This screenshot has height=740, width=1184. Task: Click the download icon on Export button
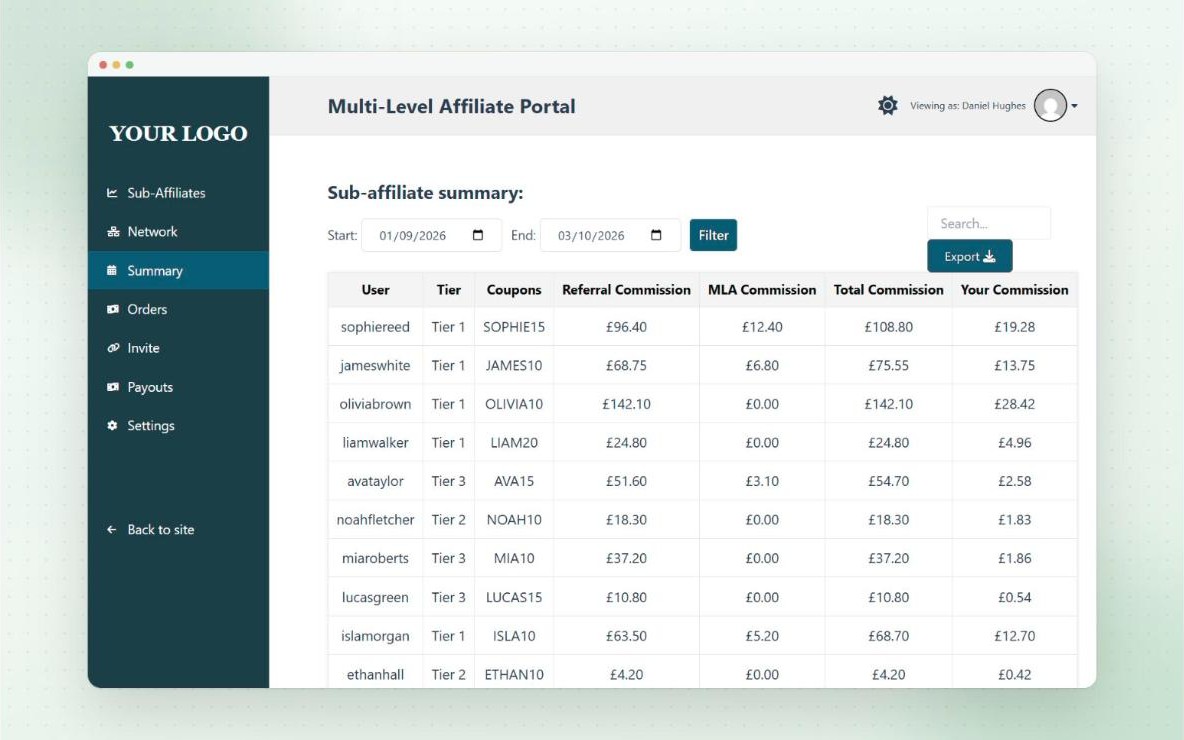(x=989, y=257)
